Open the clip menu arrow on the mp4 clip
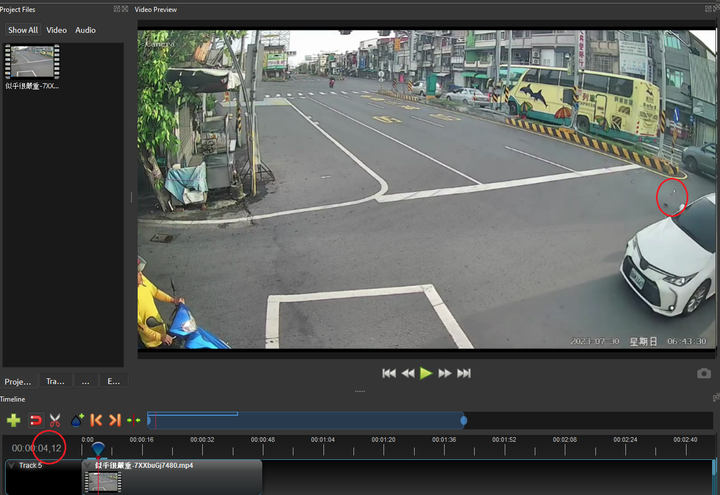The width and height of the screenshot is (720, 495). tap(89, 465)
